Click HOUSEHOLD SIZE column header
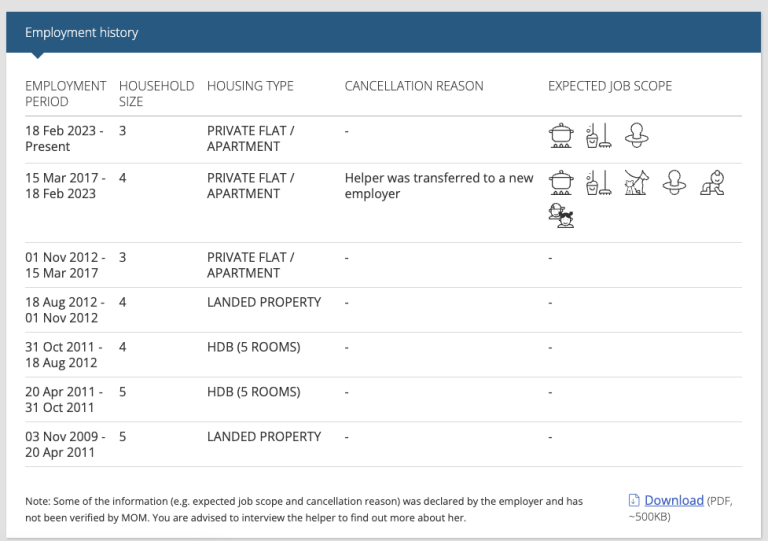 [157, 94]
